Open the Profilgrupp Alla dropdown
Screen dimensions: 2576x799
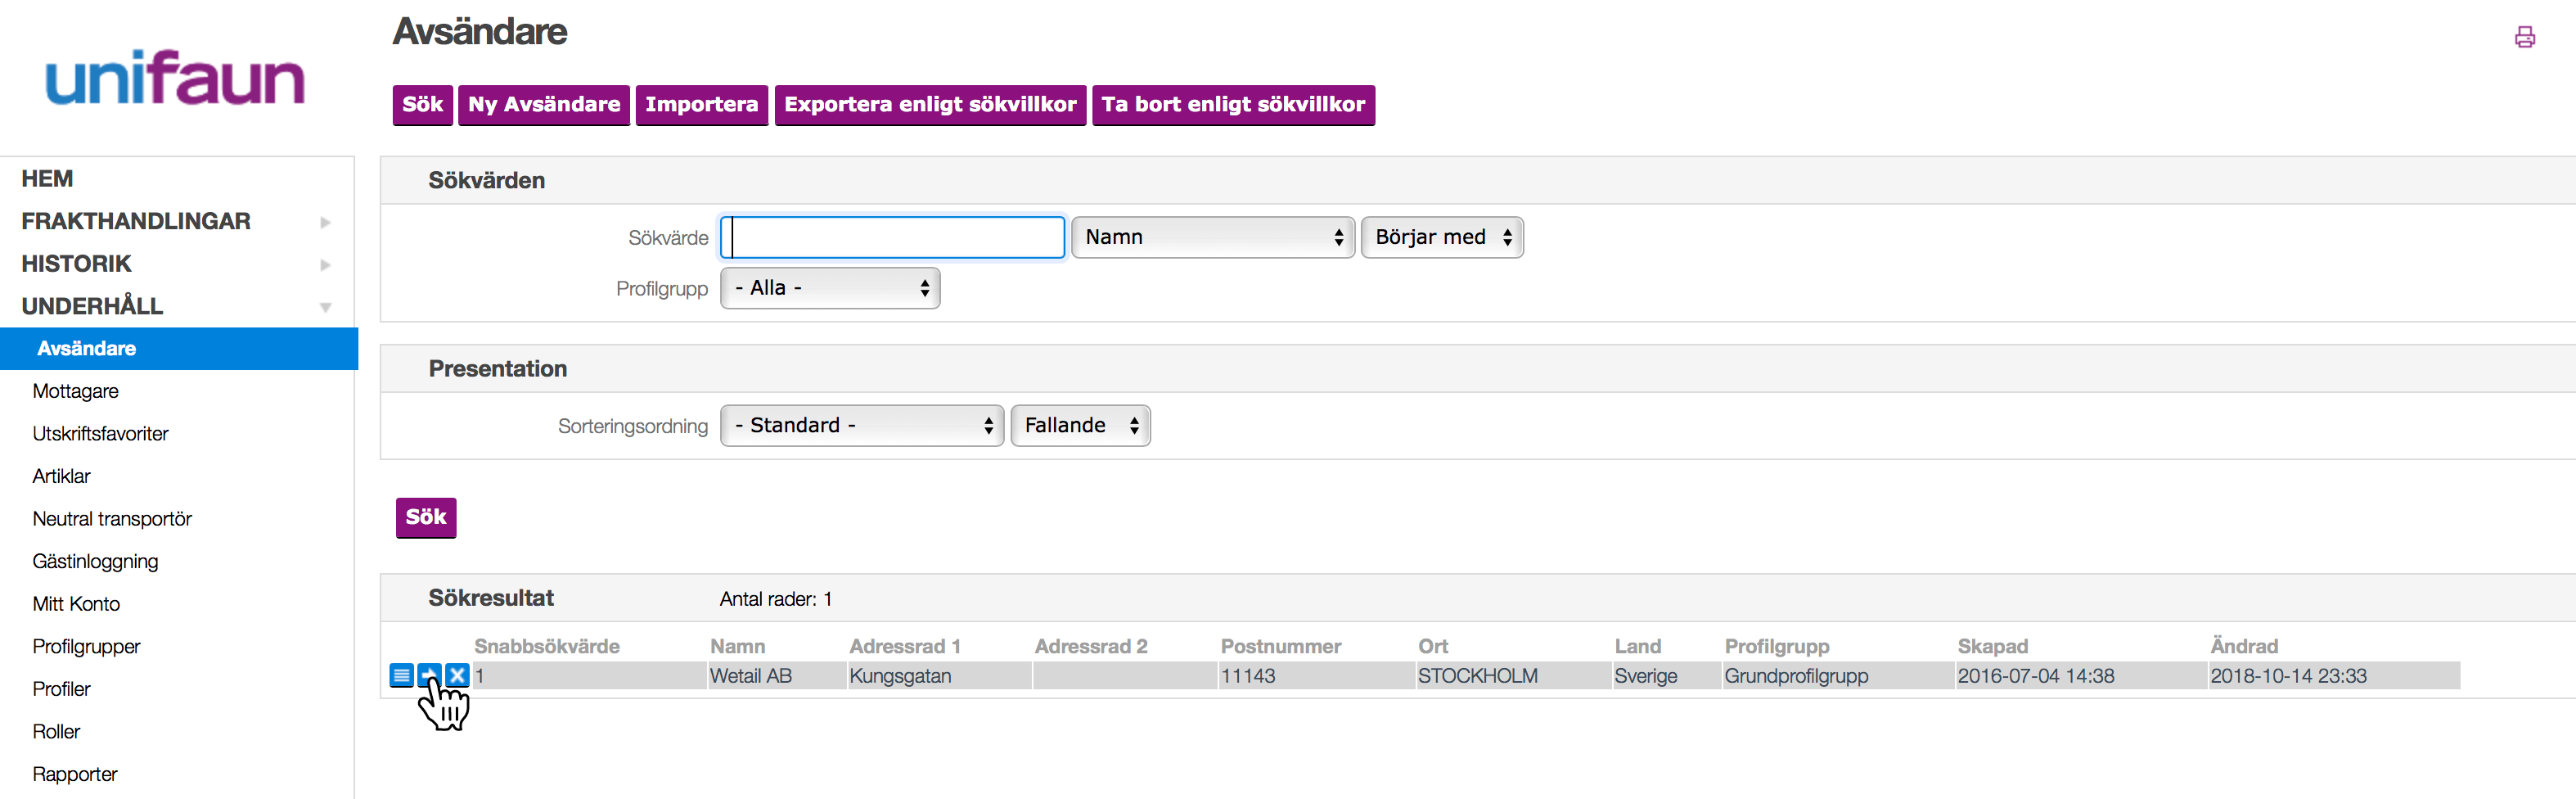tap(829, 288)
